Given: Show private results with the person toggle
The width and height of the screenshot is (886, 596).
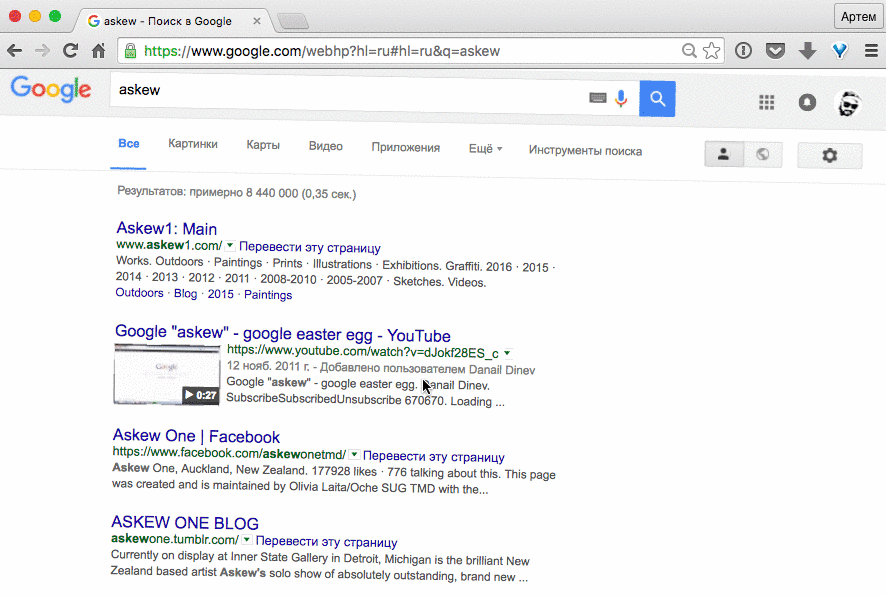Looking at the screenshot, I should coord(724,154).
